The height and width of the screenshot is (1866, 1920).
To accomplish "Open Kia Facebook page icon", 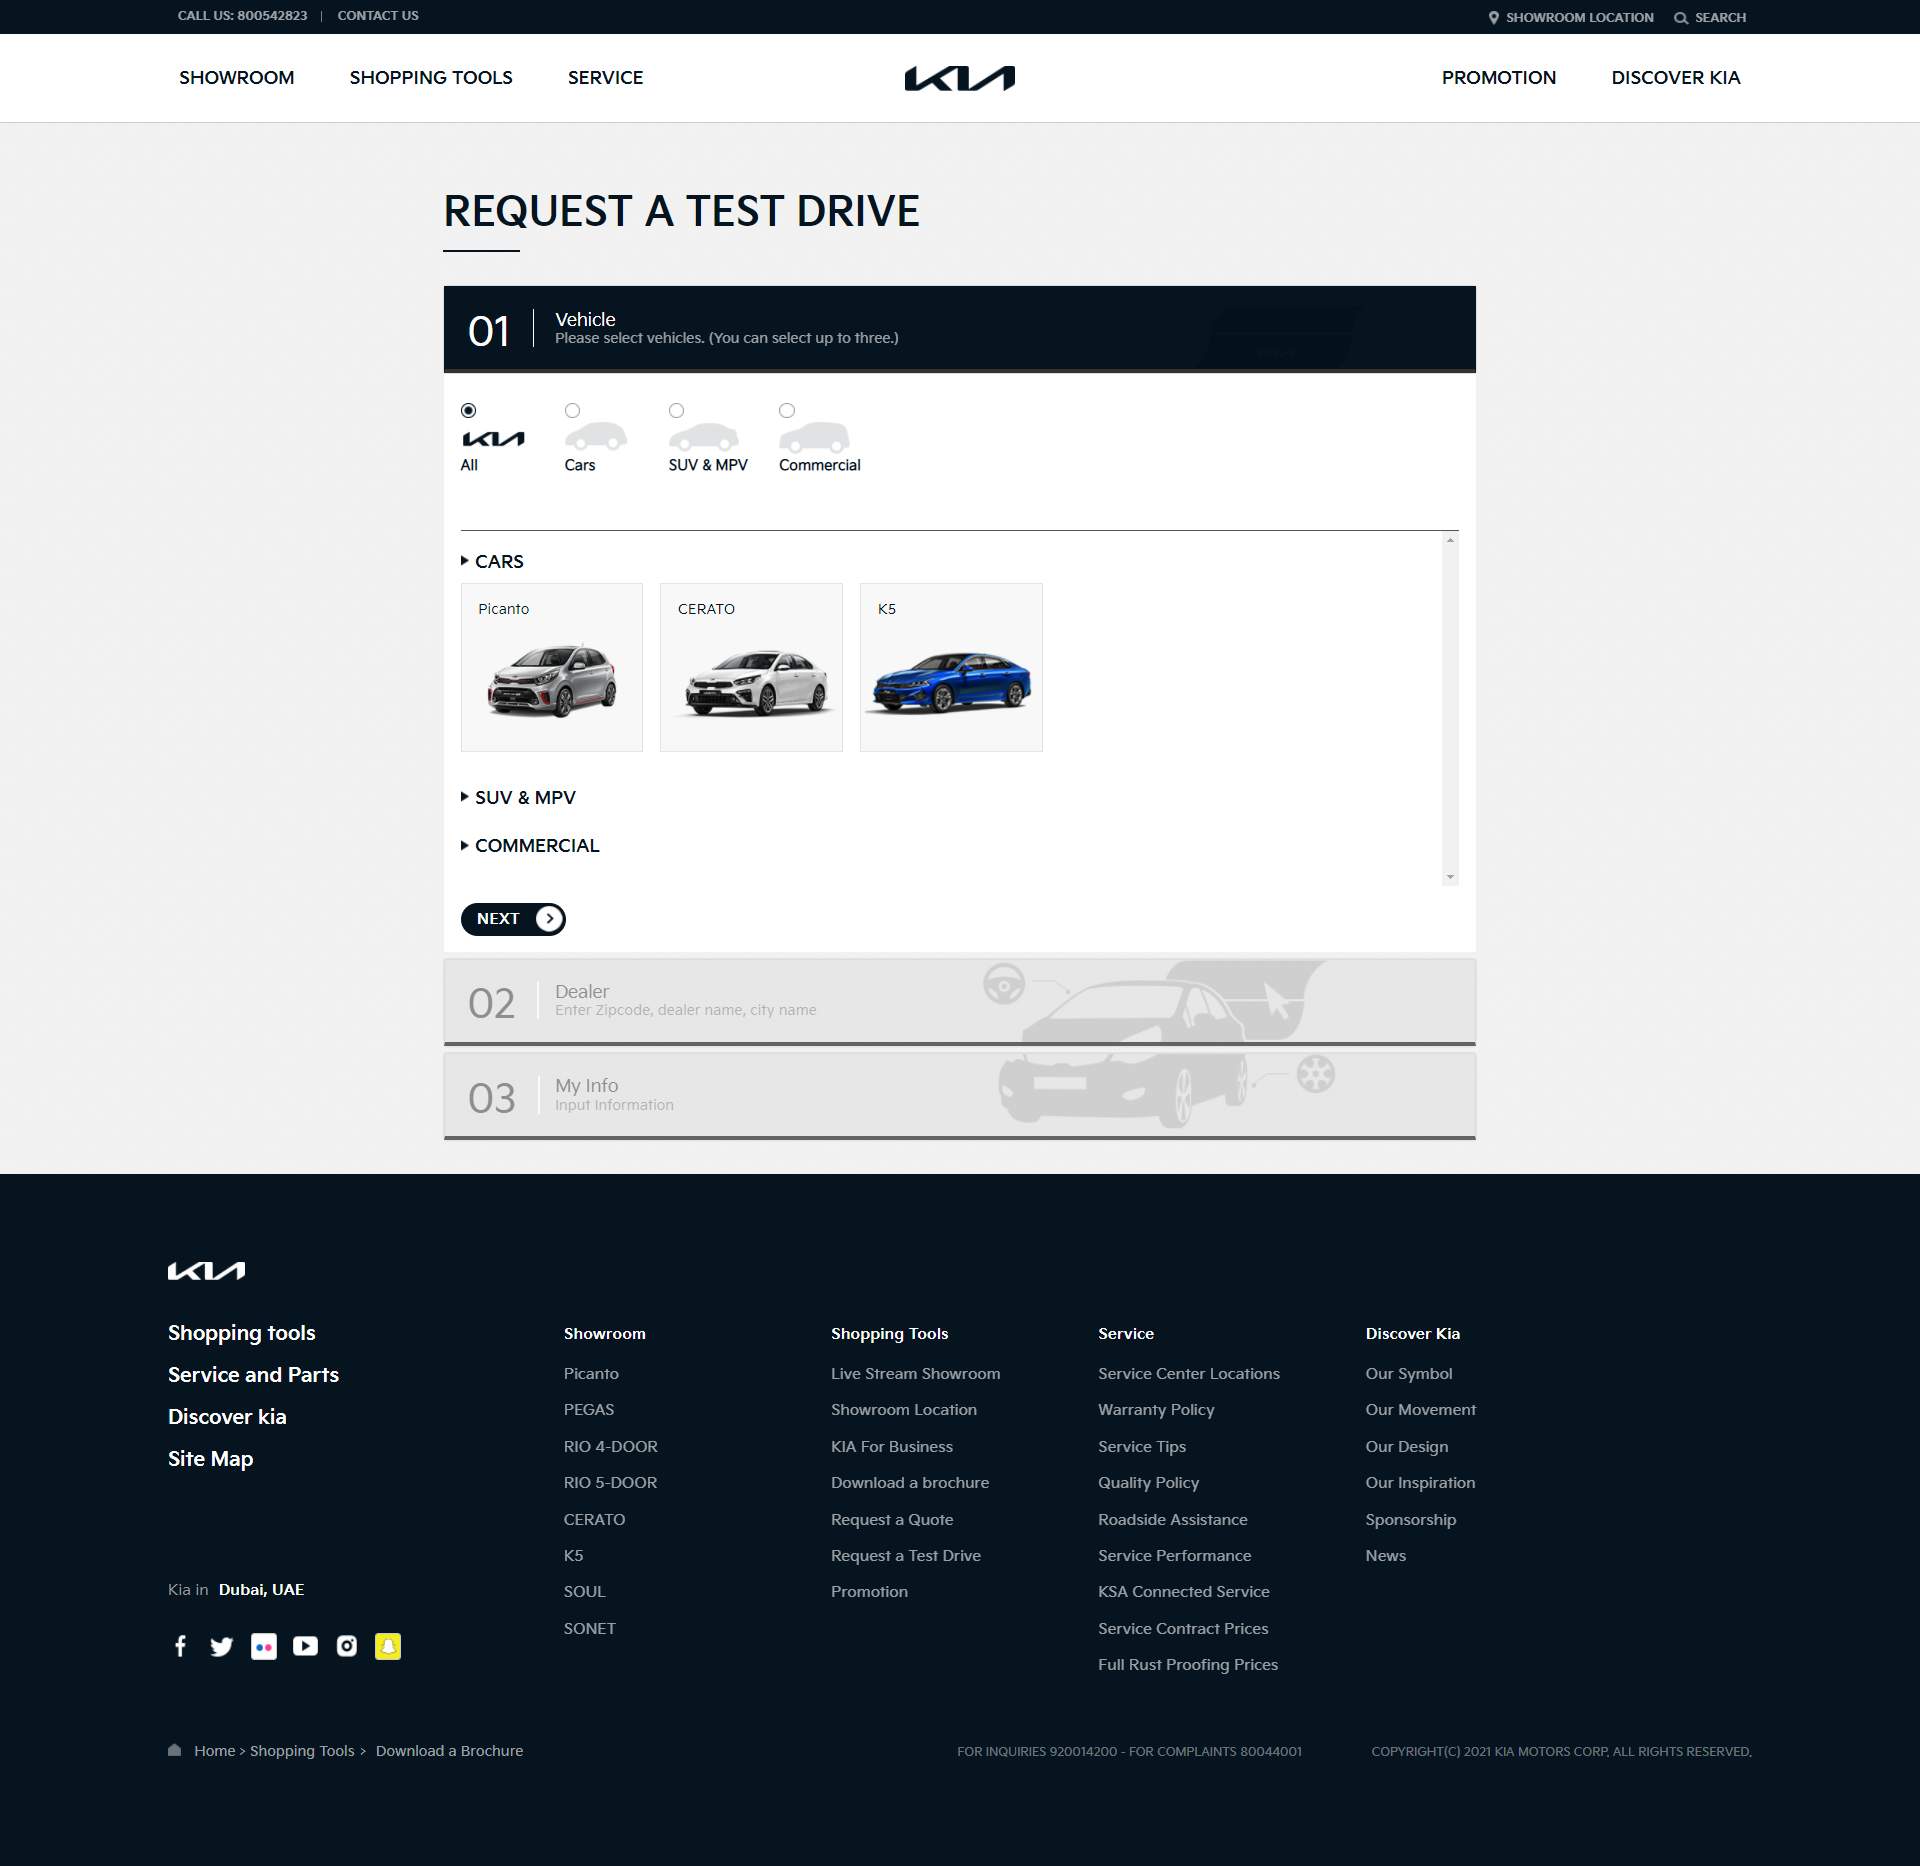I will pos(180,1646).
